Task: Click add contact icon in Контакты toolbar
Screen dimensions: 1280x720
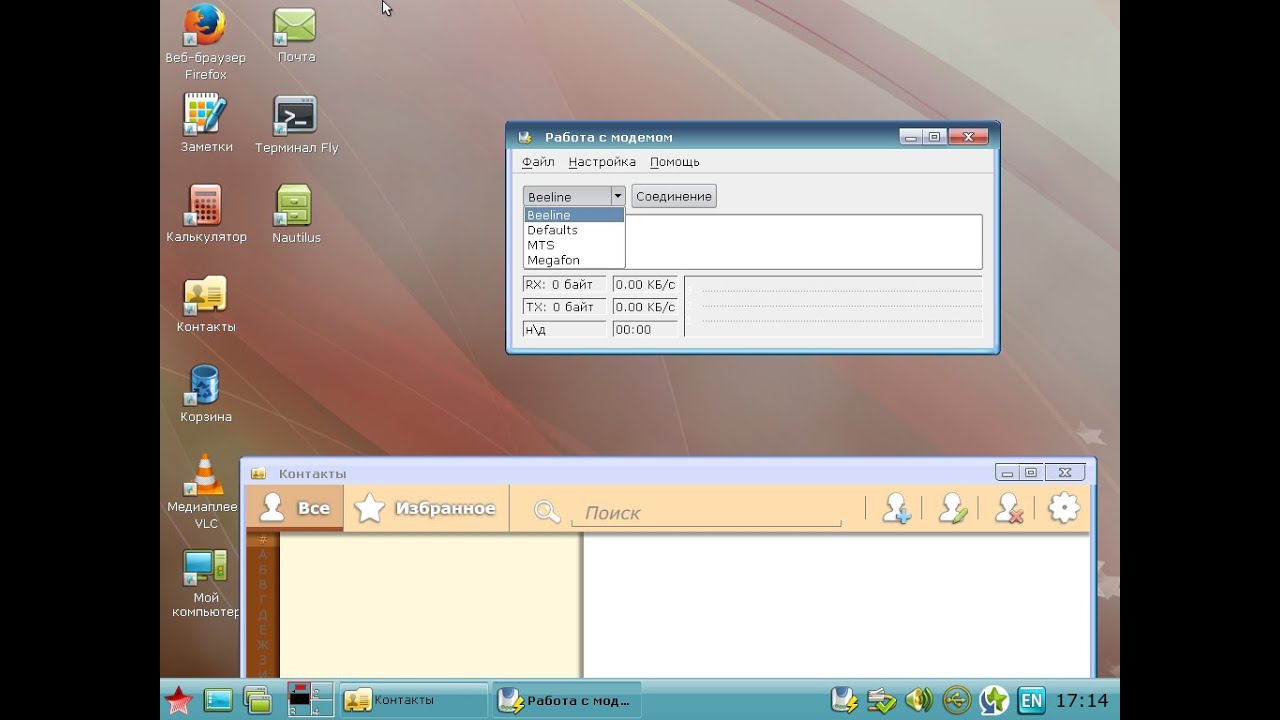Action: (x=896, y=509)
